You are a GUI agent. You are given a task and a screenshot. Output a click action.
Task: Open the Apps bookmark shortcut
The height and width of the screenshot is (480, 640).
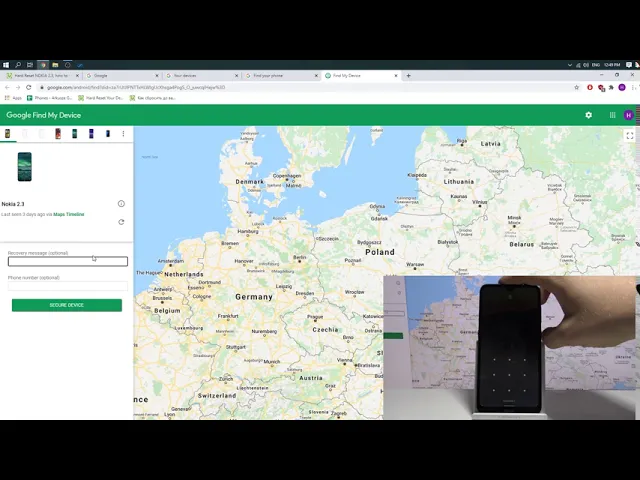[x=13, y=98]
